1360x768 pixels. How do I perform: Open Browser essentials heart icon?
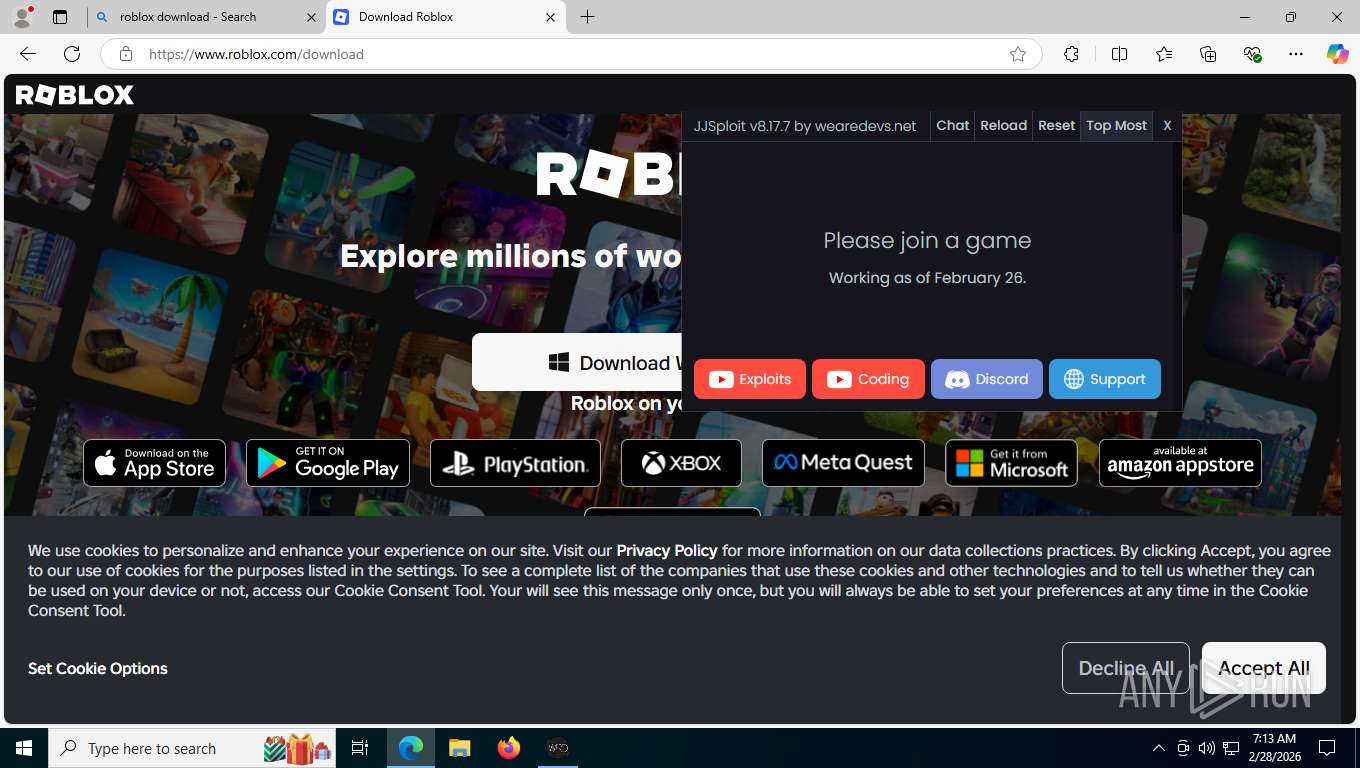pyautogui.click(x=1252, y=54)
